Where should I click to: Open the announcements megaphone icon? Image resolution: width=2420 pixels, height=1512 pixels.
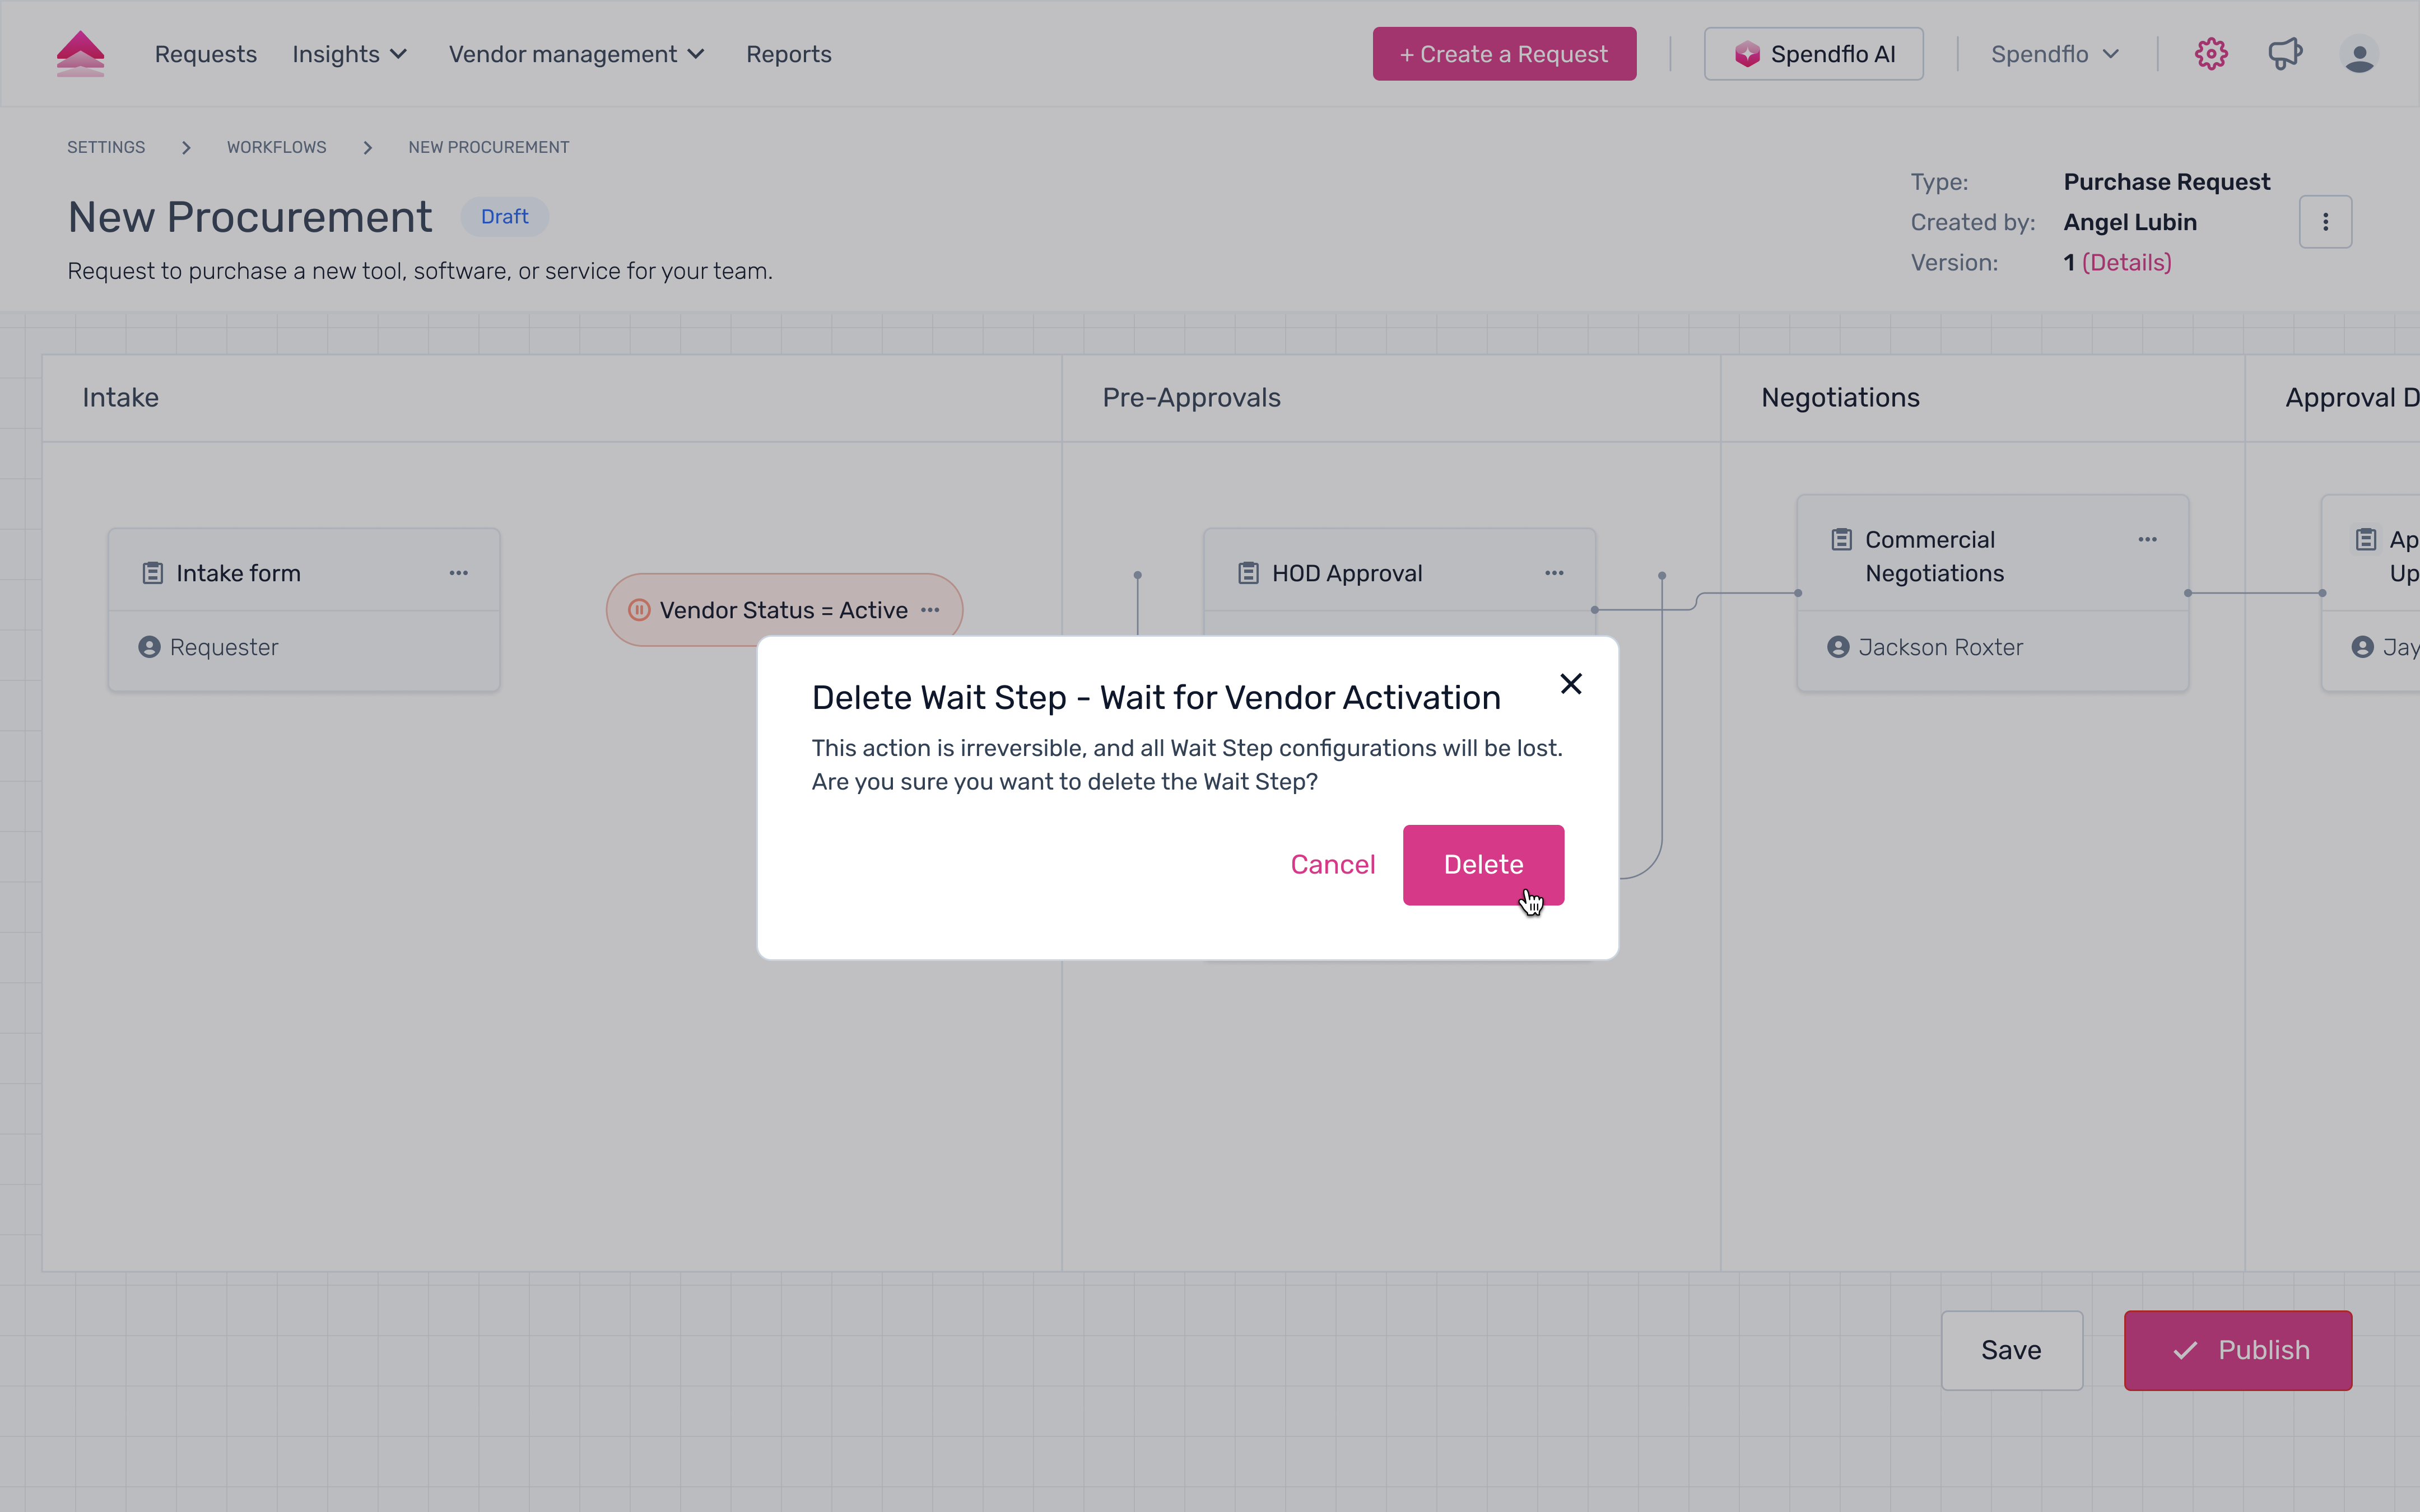[2285, 54]
